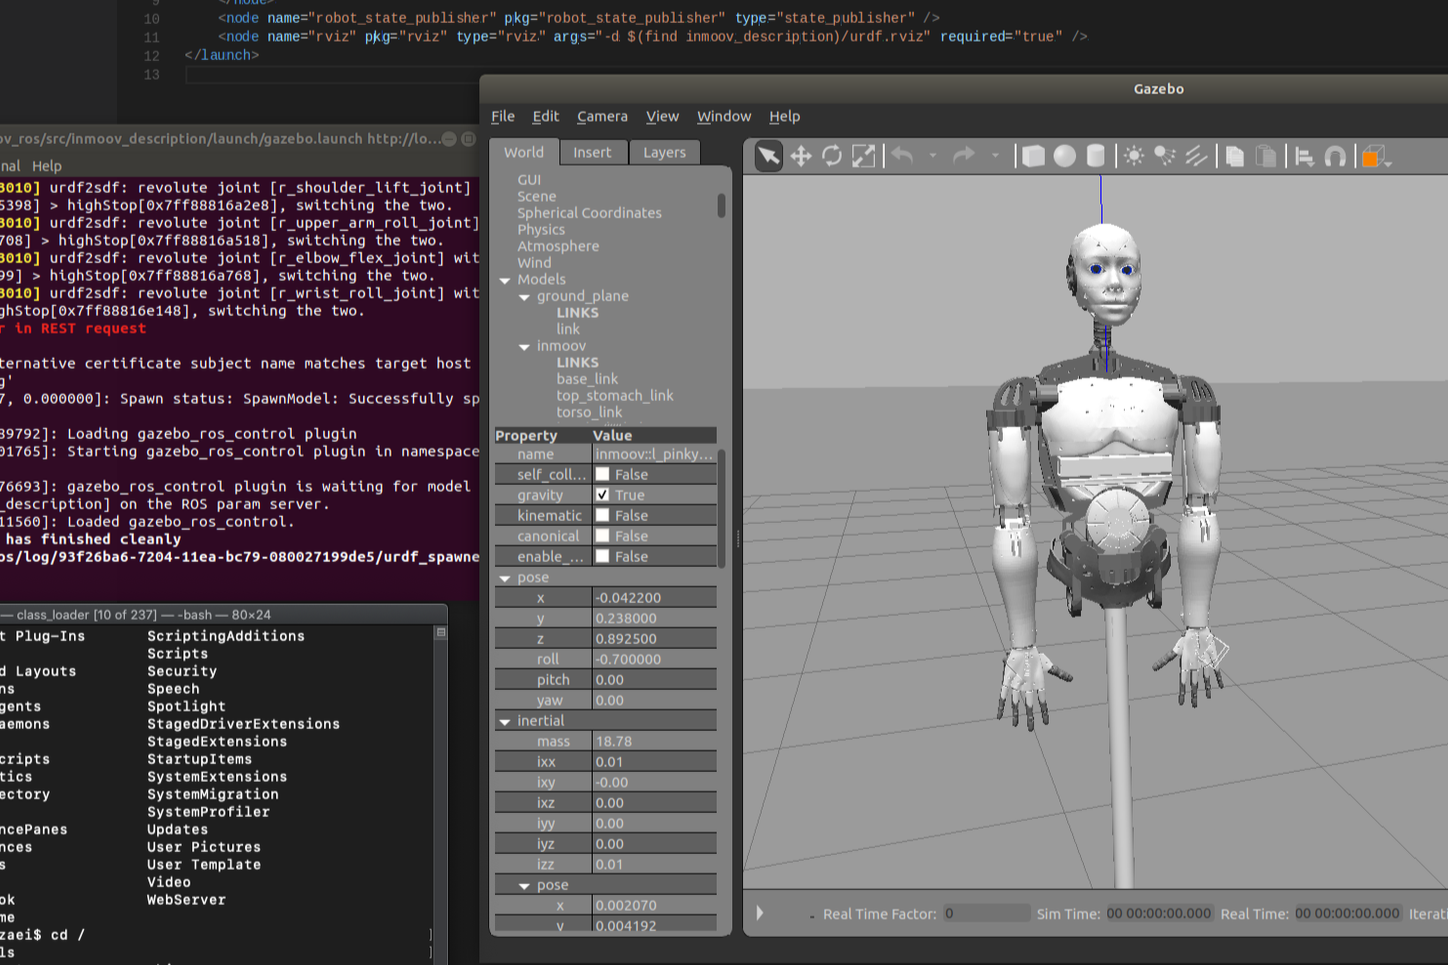Activate the selection mode arrow tool
1448x965 pixels.
[x=768, y=156]
